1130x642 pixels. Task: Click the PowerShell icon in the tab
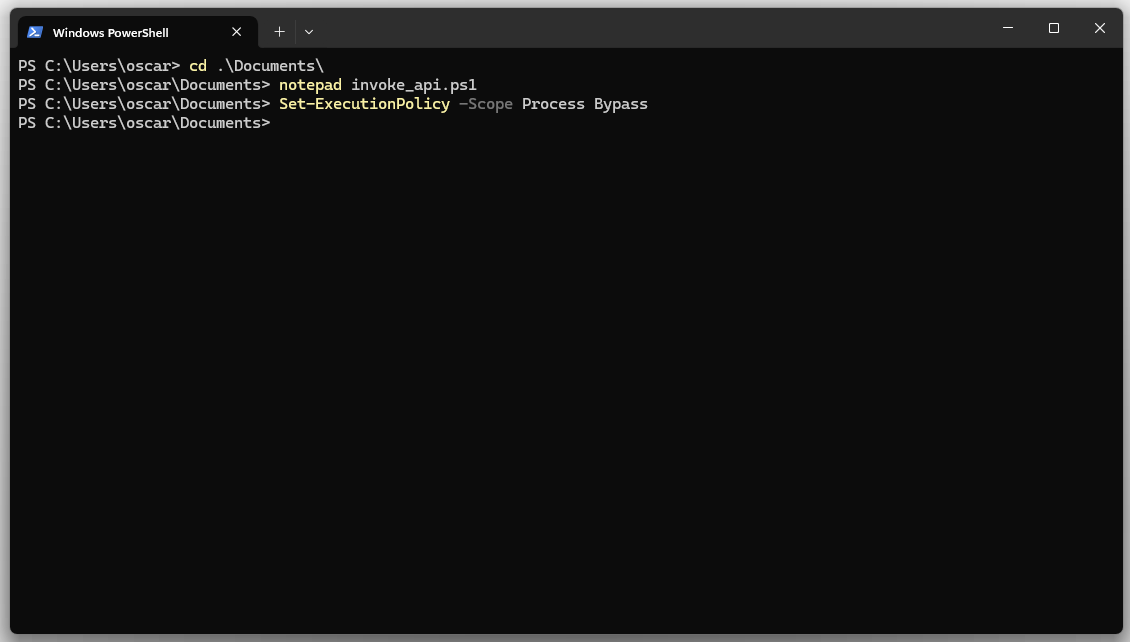(x=35, y=32)
